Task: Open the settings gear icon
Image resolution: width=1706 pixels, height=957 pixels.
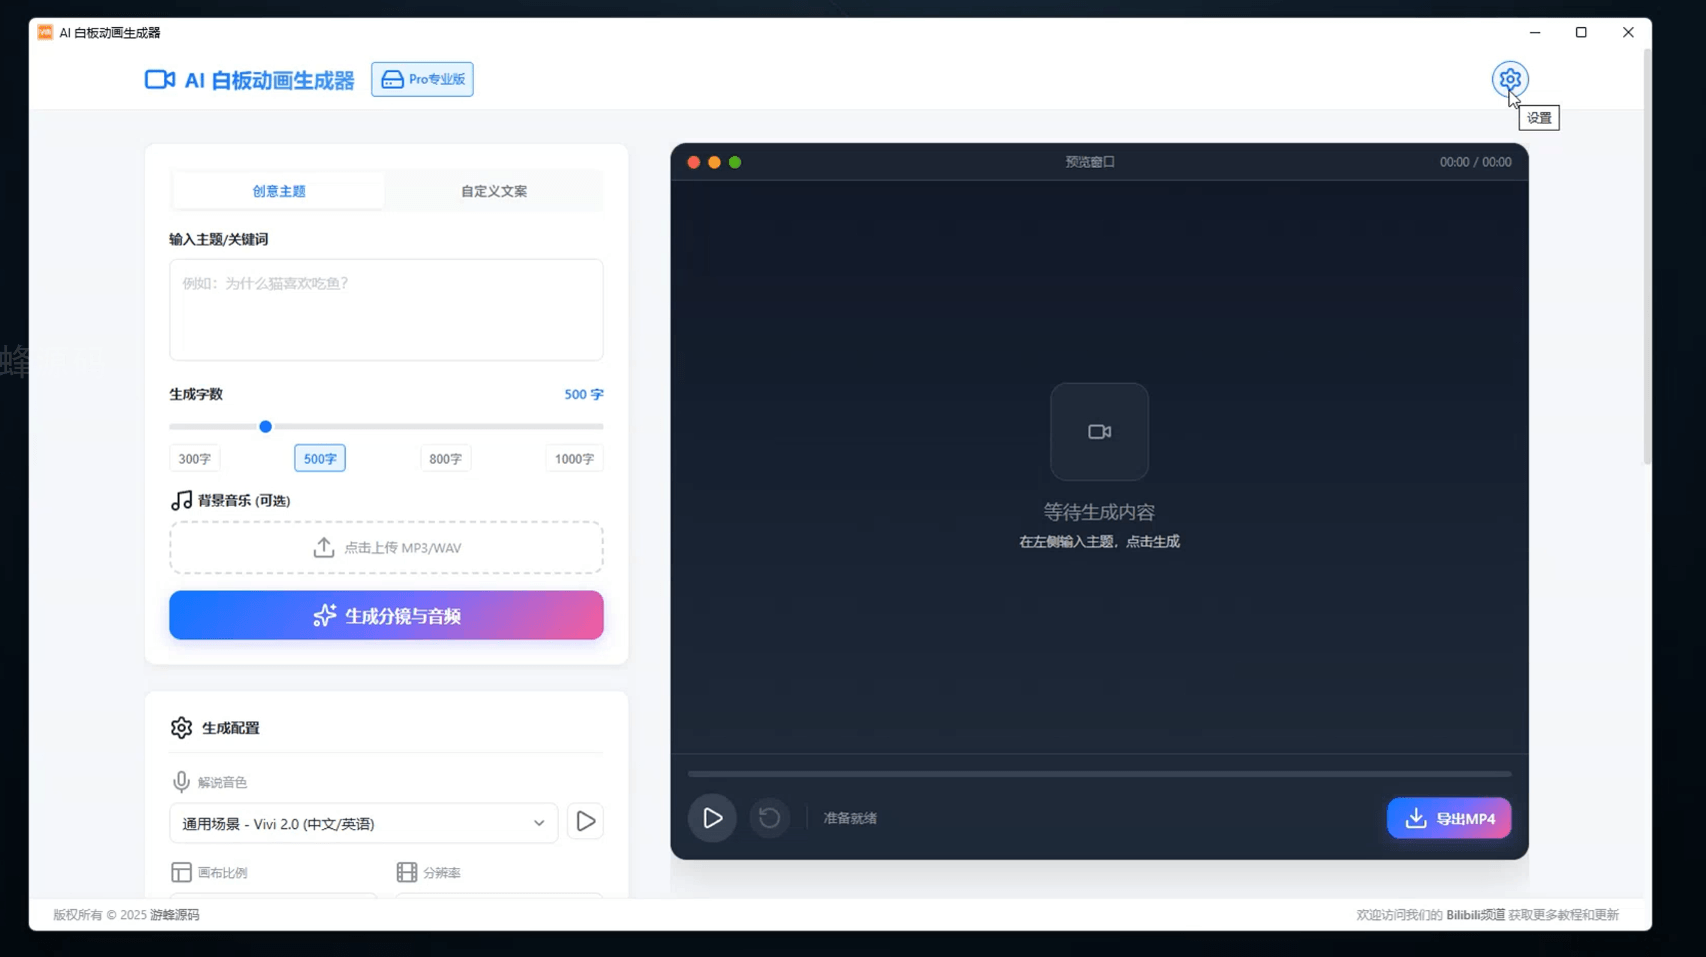Action: point(1510,79)
